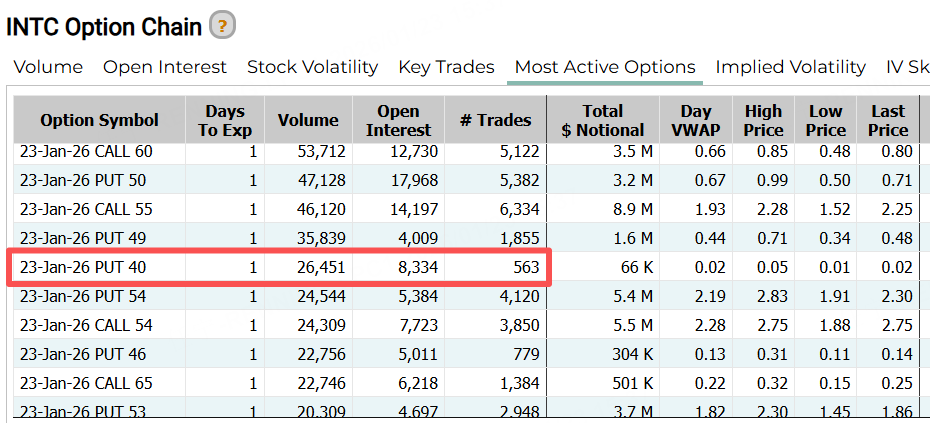Sort by Days To Exp column
This screenshot has width=930, height=423.
click(x=225, y=120)
